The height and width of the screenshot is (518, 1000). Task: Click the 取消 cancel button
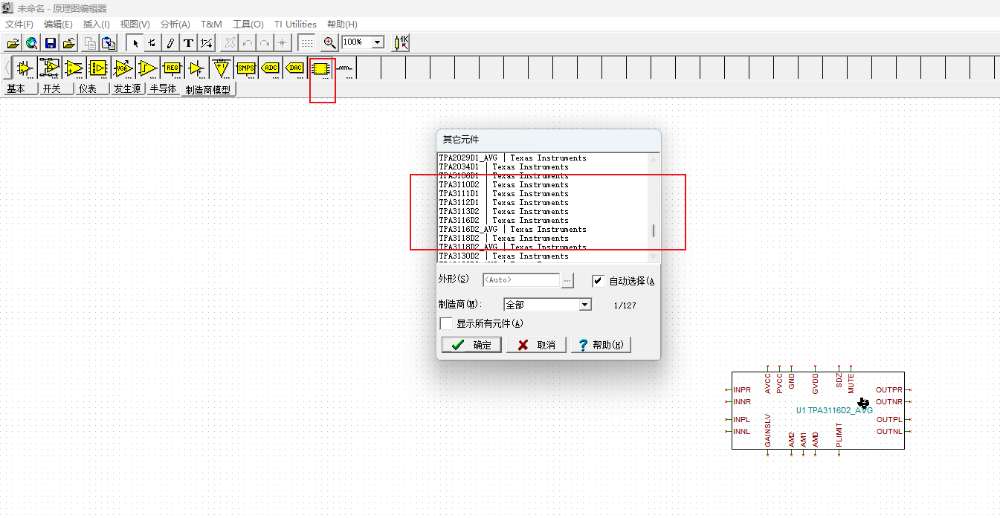tap(536, 345)
